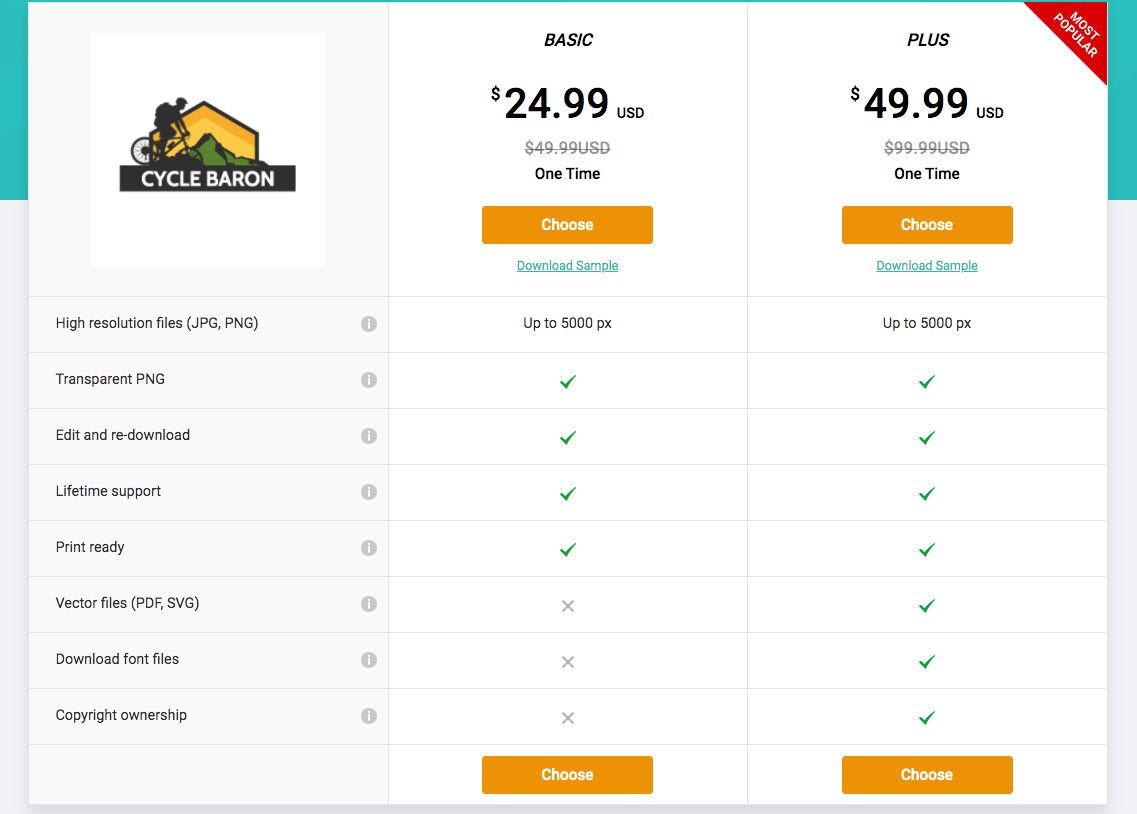Click Plus plan Copyright ownership checkmark

(927, 717)
